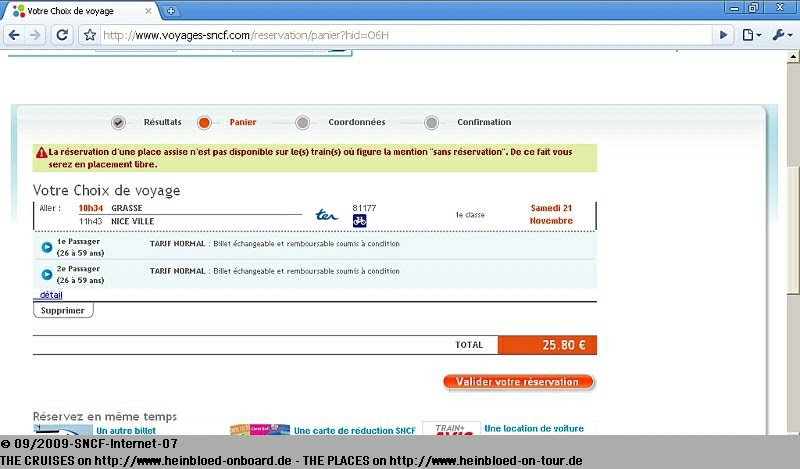Bookmark this page with the star icon

[90, 35]
